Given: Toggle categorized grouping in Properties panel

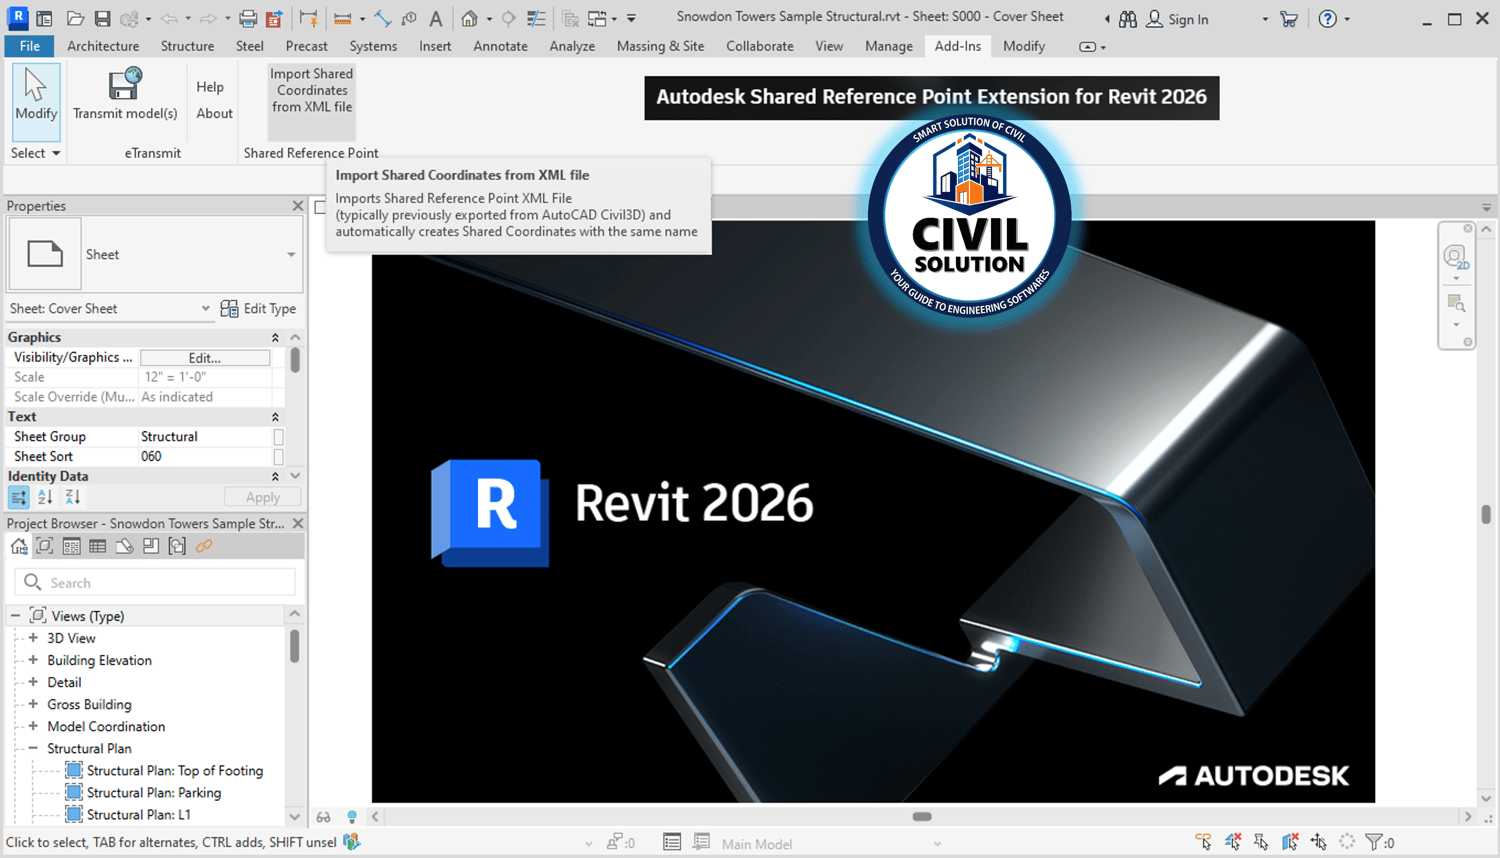Looking at the screenshot, I should point(18,497).
